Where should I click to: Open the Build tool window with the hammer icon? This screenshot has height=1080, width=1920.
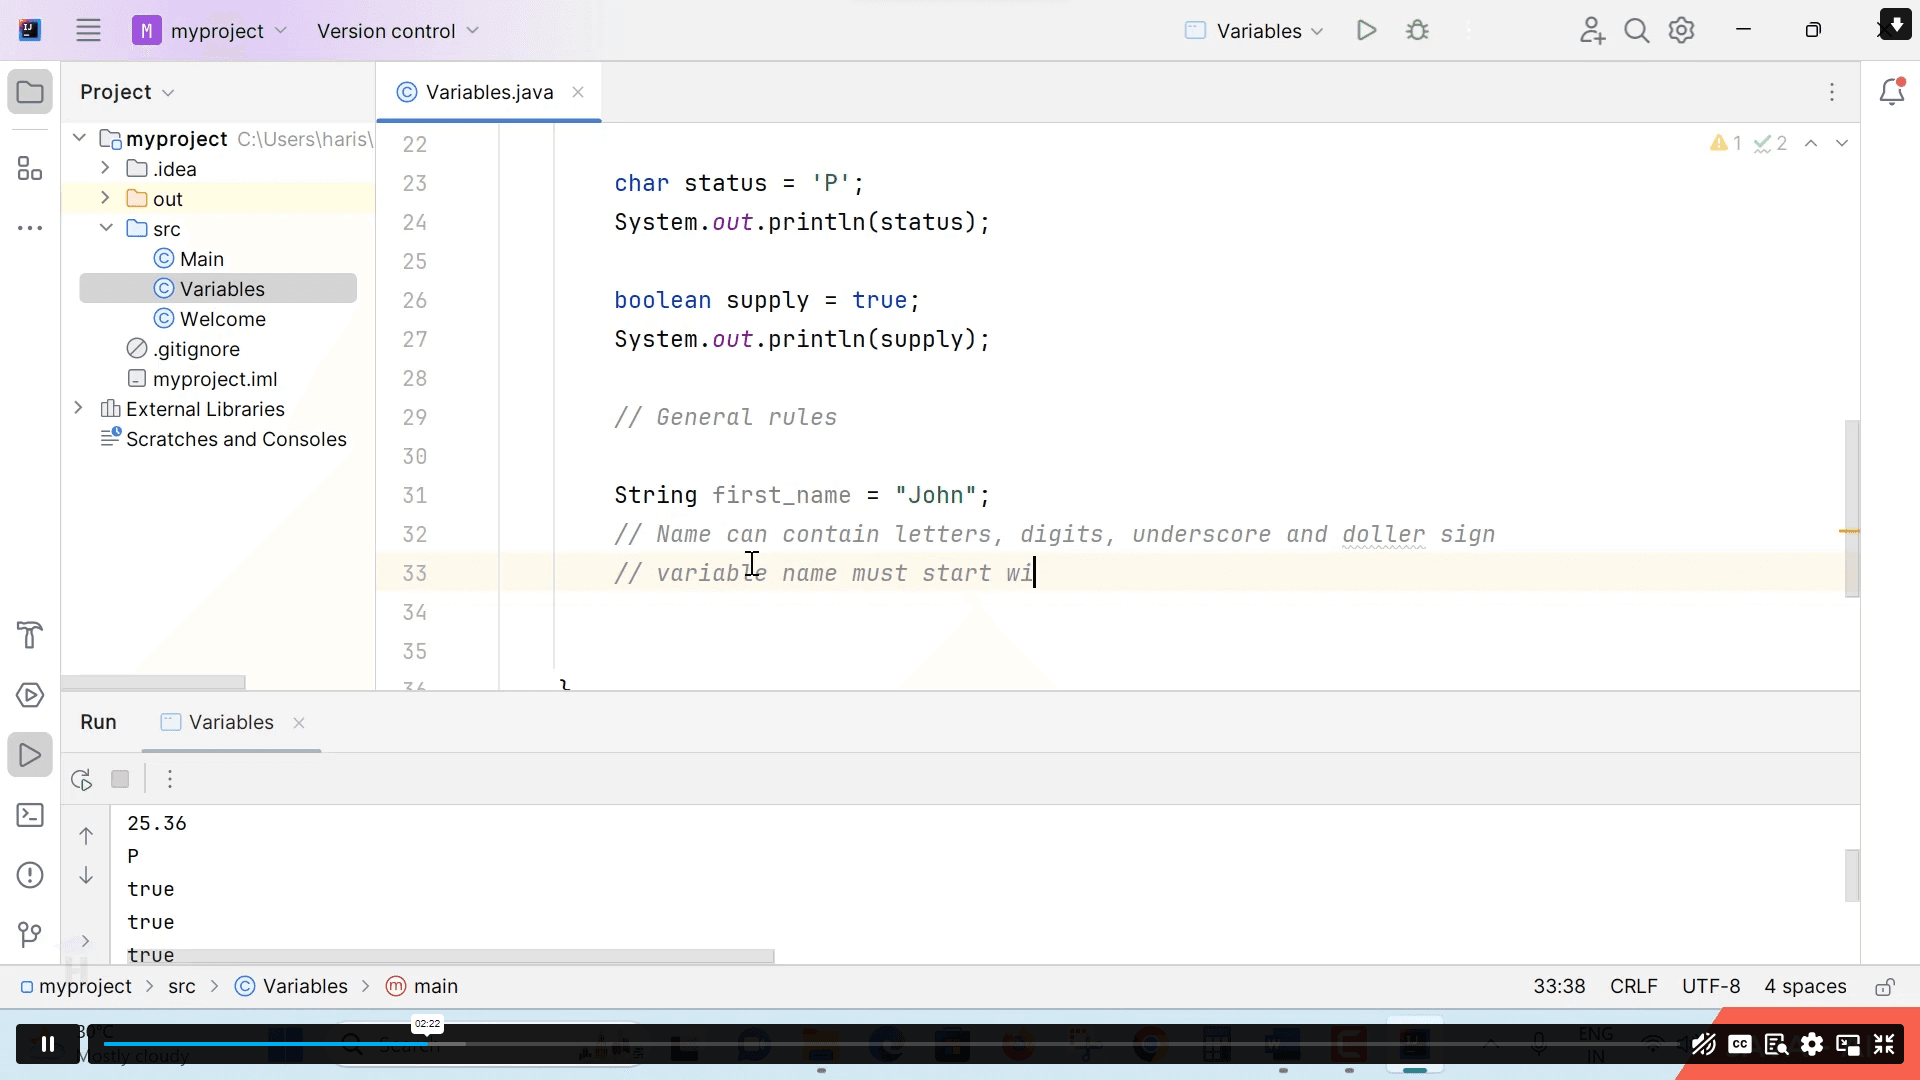click(x=30, y=635)
